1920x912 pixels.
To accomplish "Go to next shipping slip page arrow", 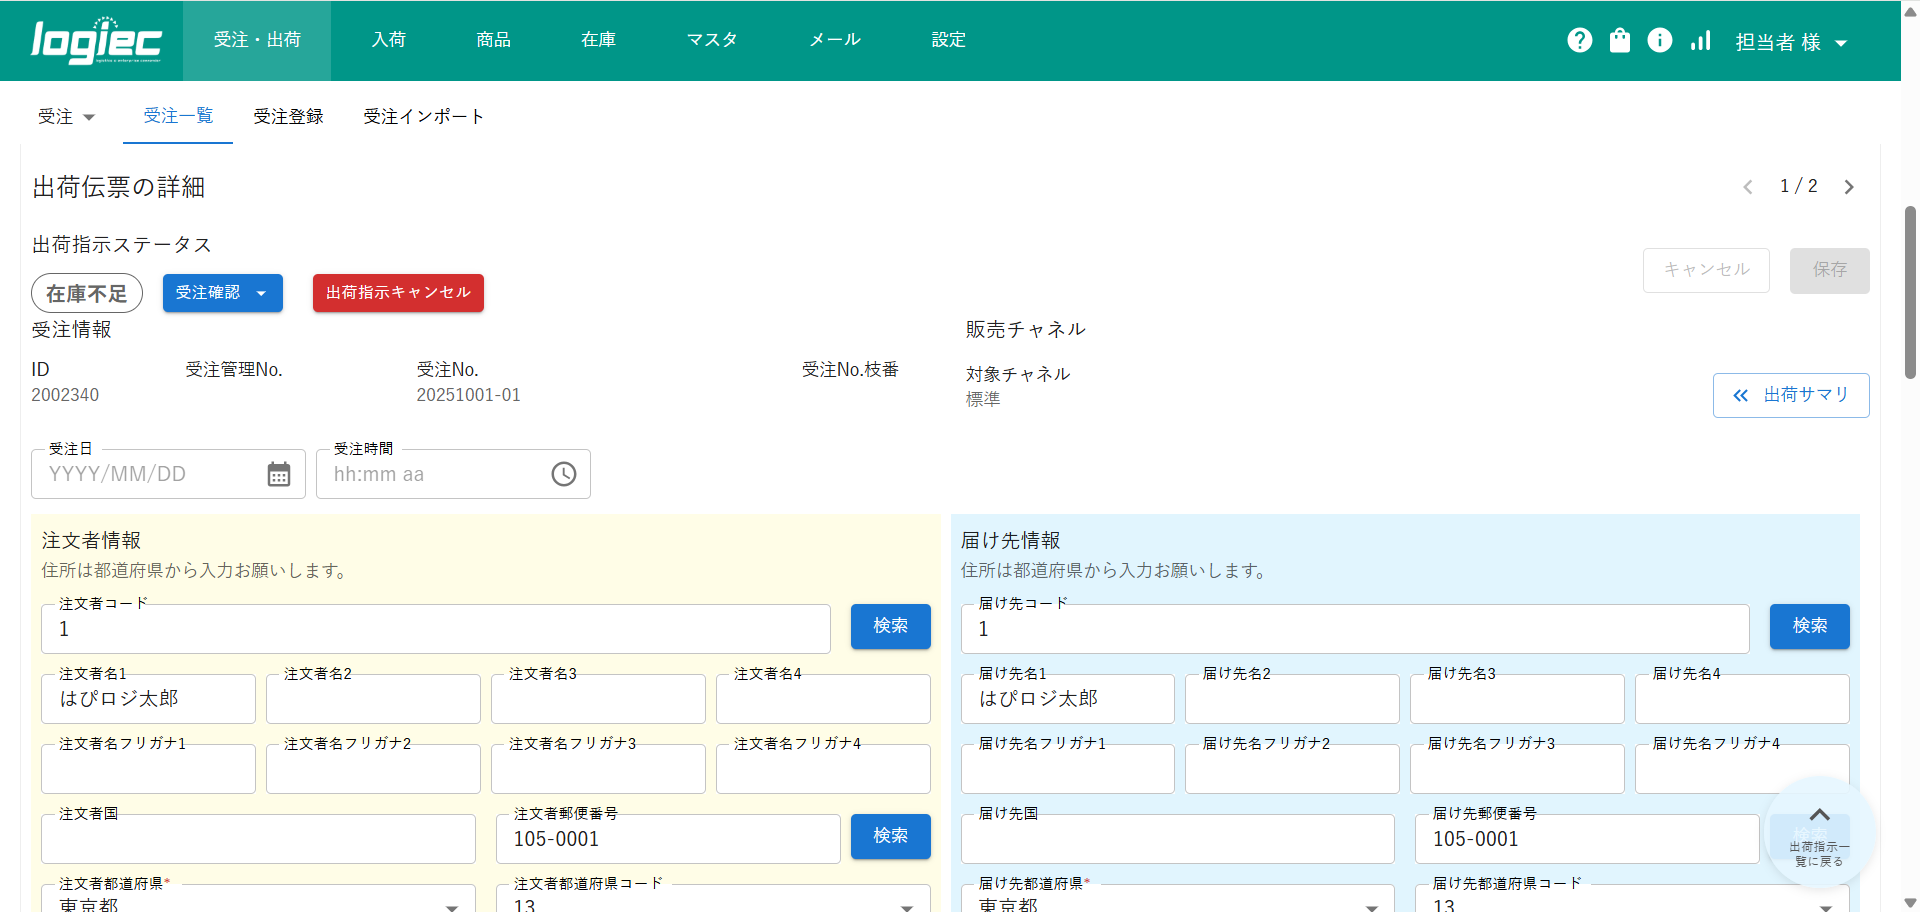I will pos(1849,187).
